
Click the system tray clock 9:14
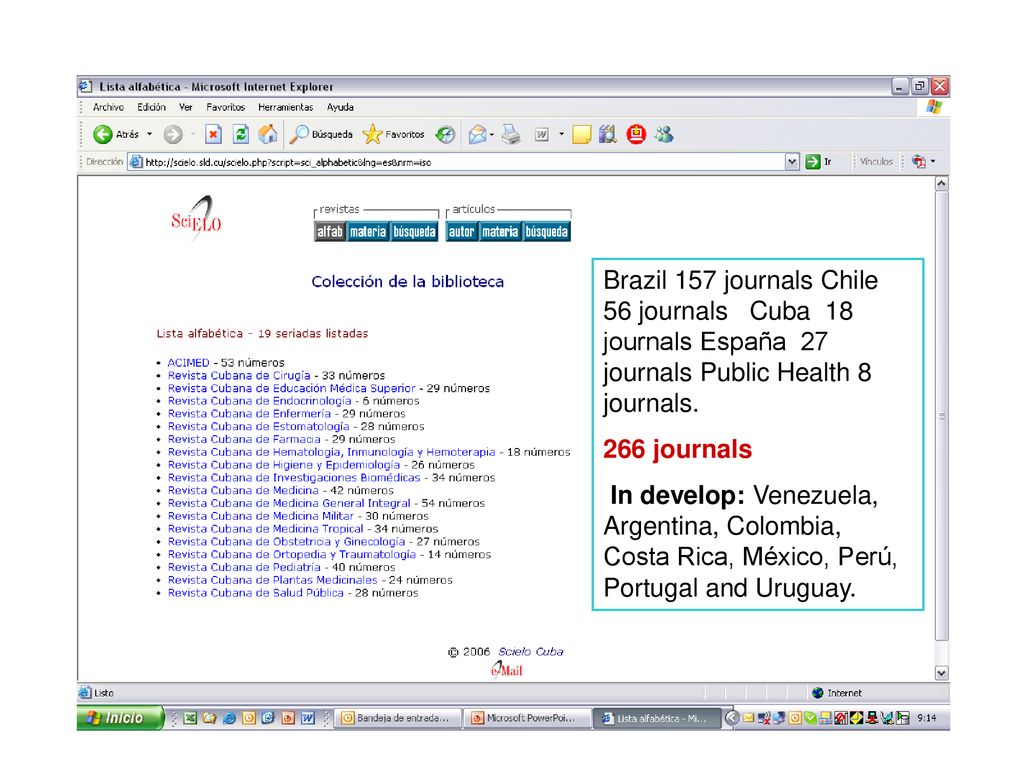click(x=927, y=718)
